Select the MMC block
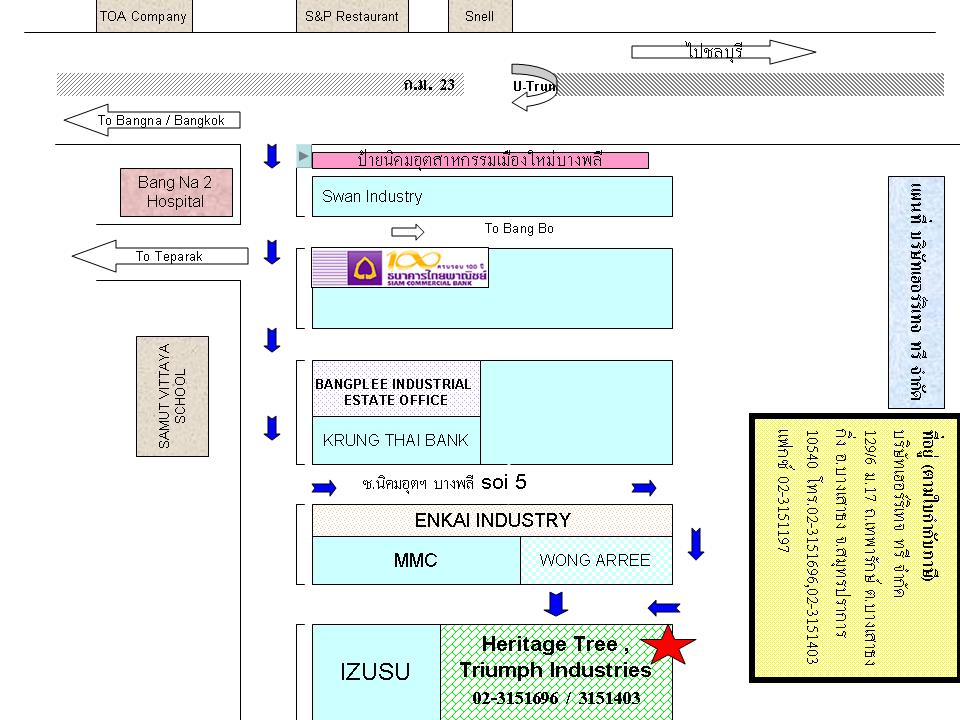Viewport: 960px width, 720px height. (x=416, y=560)
